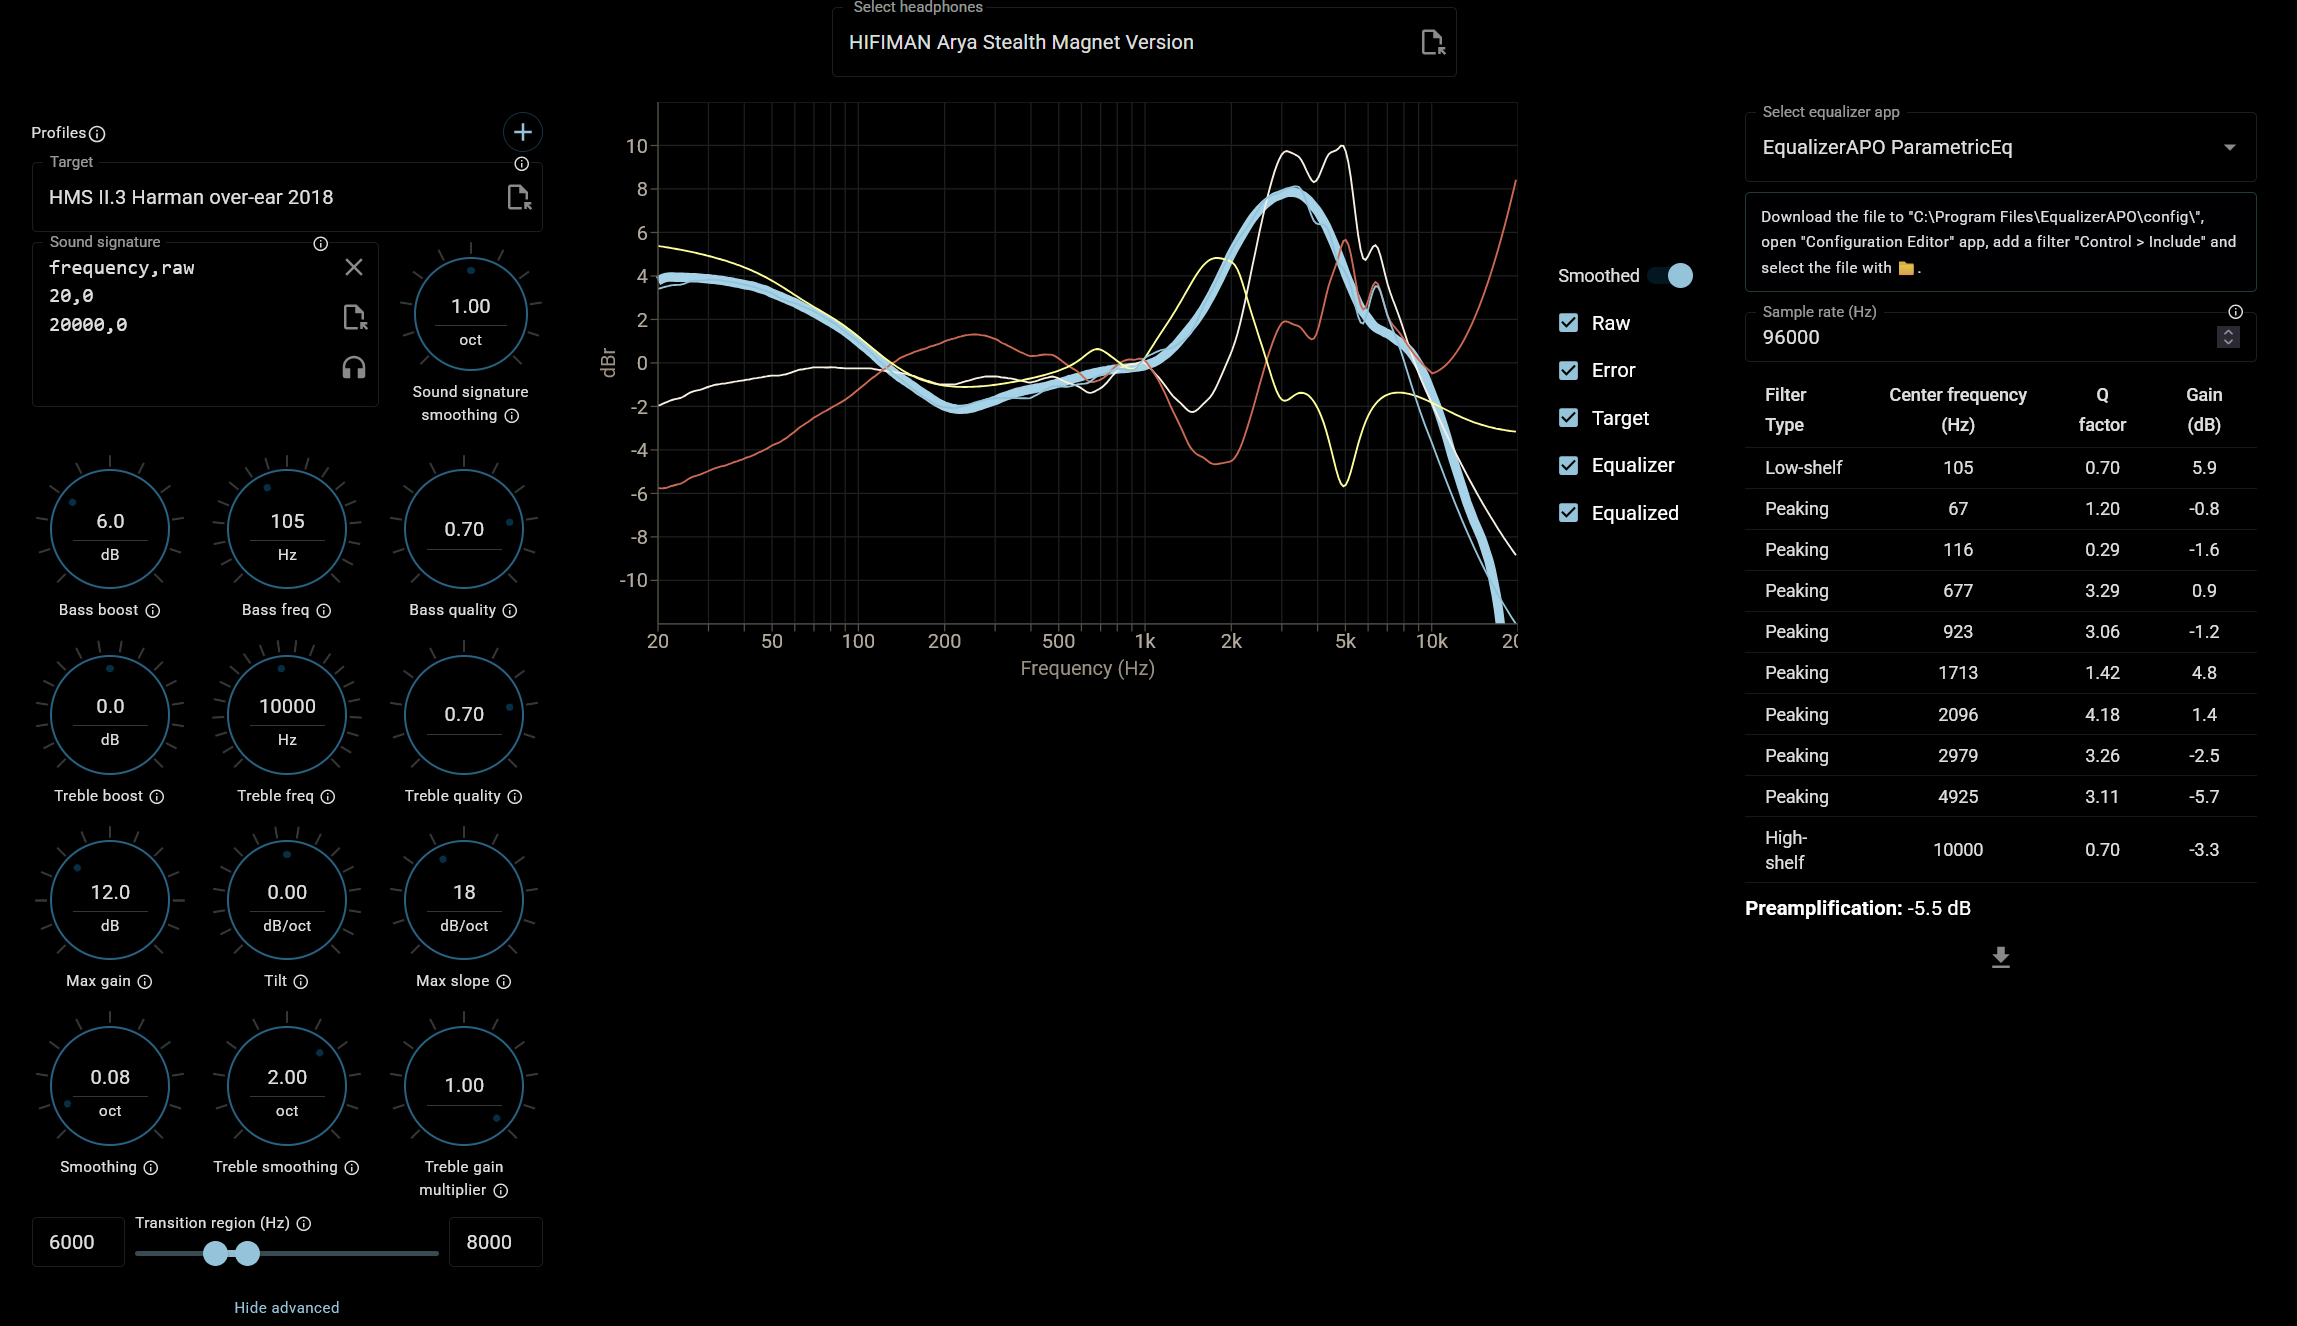The height and width of the screenshot is (1326, 2297).
Task: Click the Hide advanced link
Action: (286, 1307)
